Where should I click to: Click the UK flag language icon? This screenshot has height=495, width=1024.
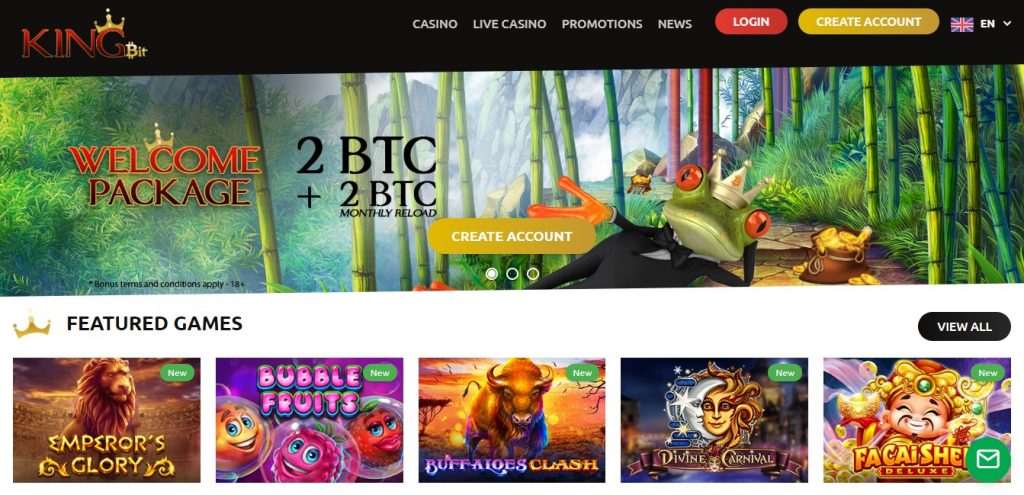click(961, 24)
